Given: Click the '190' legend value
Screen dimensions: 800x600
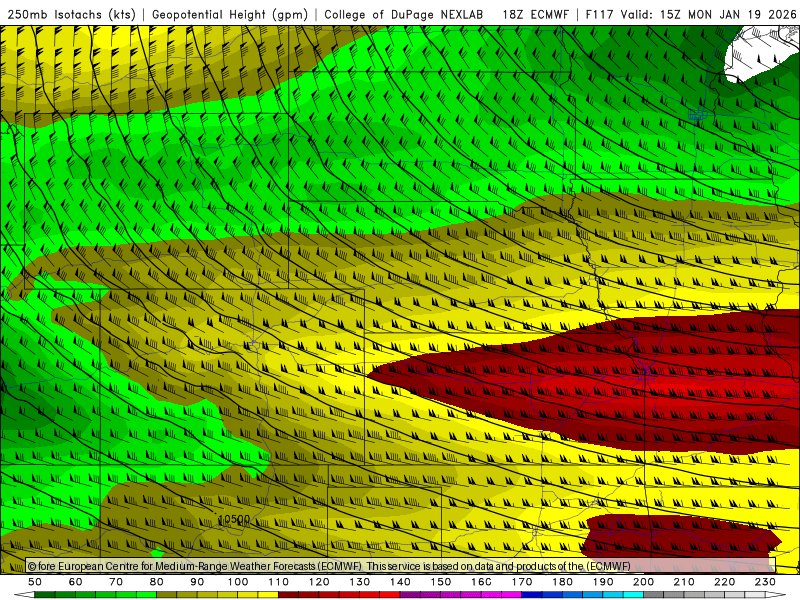Looking at the screenshot, I should 603,582.
